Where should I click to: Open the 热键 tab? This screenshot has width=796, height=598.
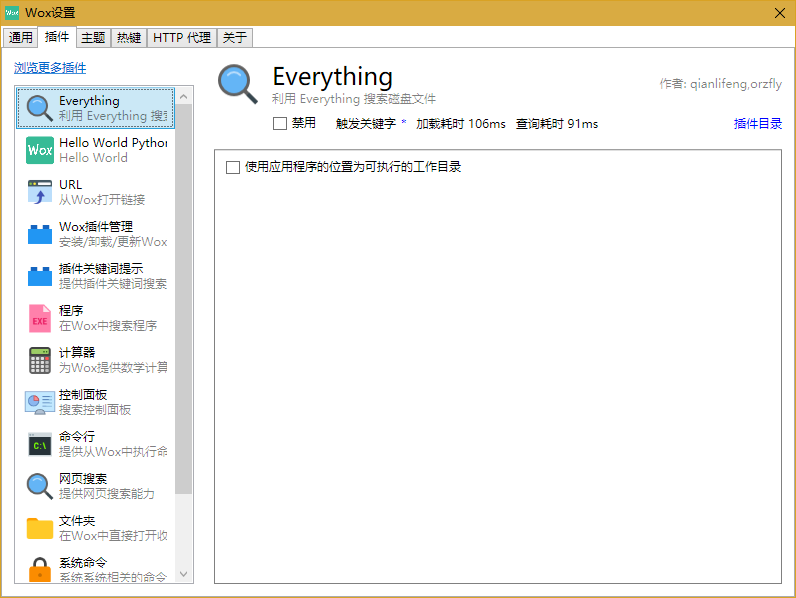129,38
